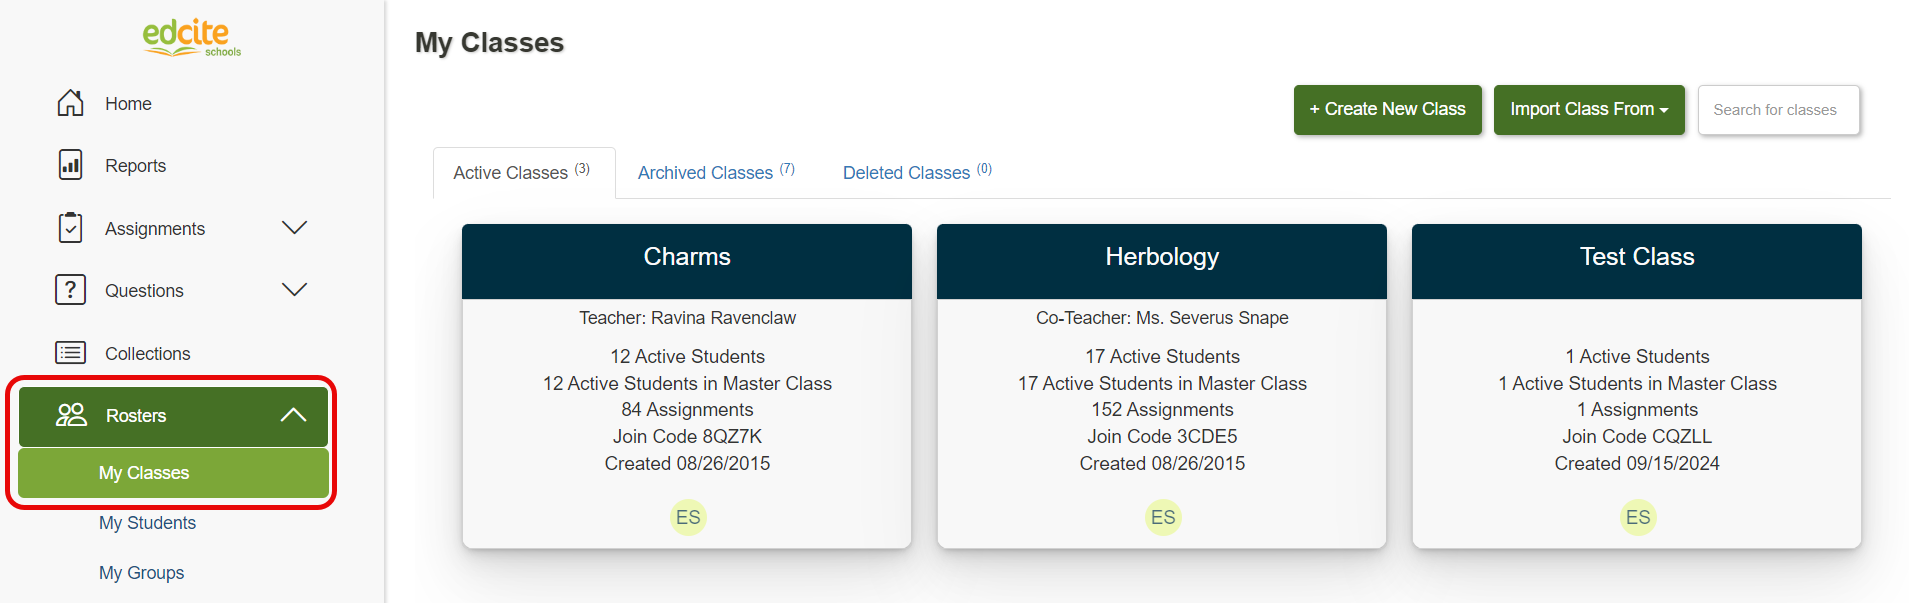Click the Search for classes field
Viewport: 1909px width, 603px height.
(x=1778, y=110)
